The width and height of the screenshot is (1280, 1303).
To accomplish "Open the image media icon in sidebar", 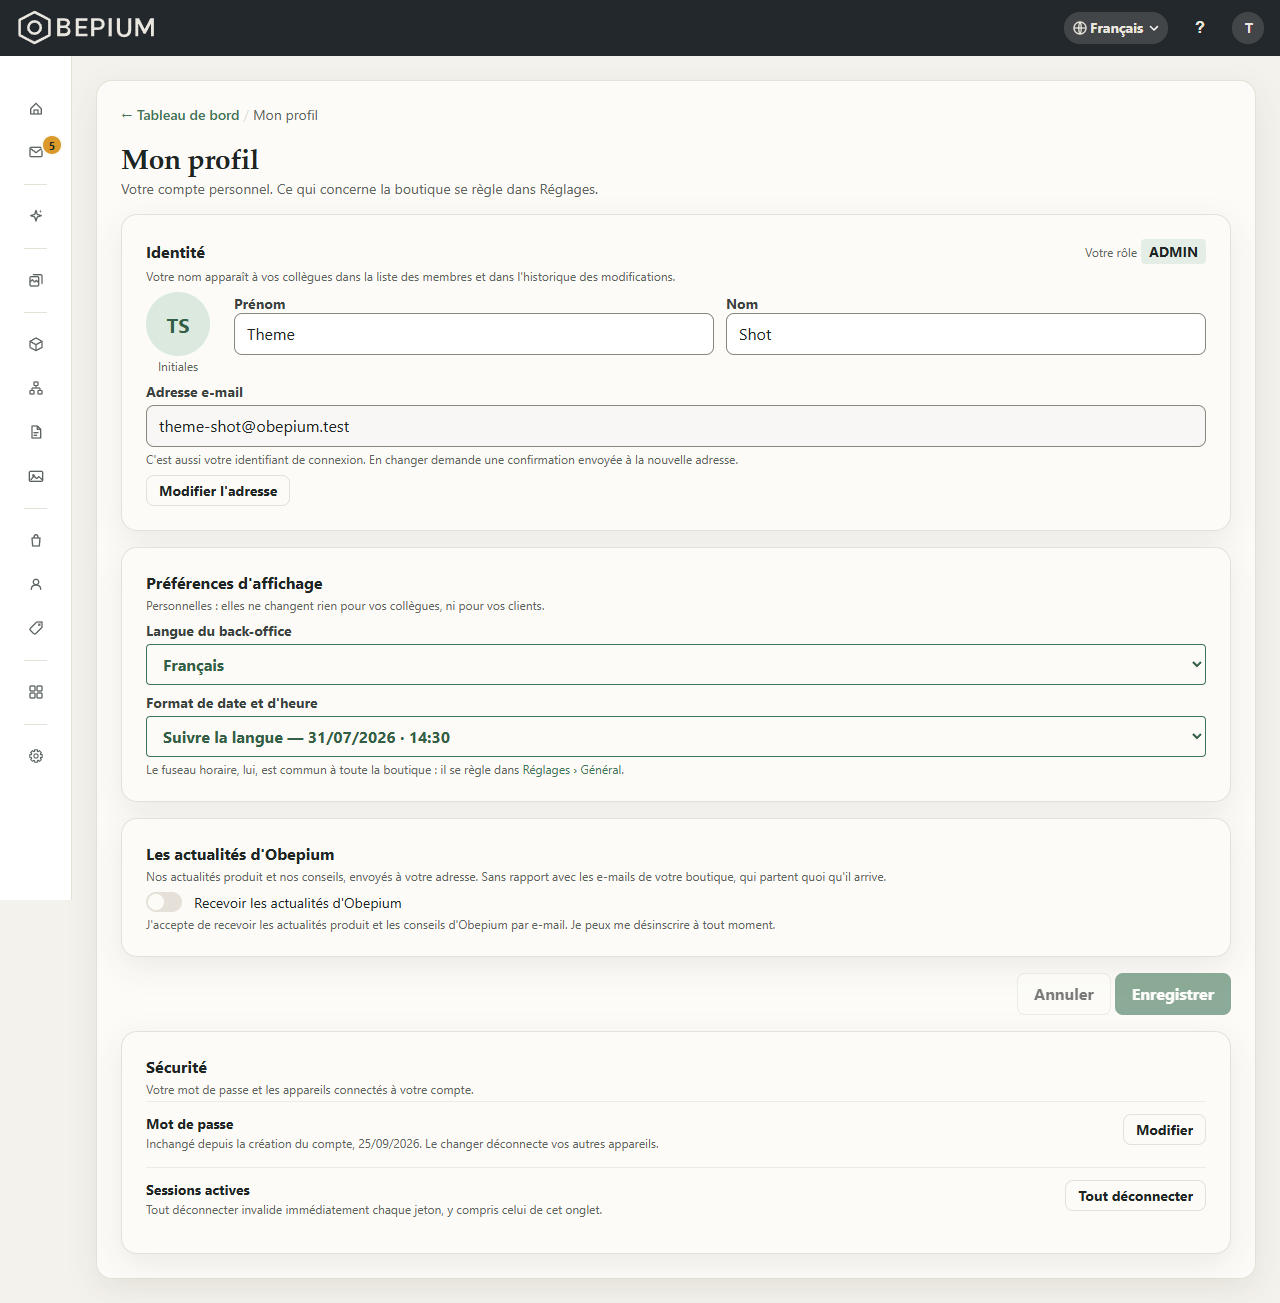I will (x=36, y=476).
